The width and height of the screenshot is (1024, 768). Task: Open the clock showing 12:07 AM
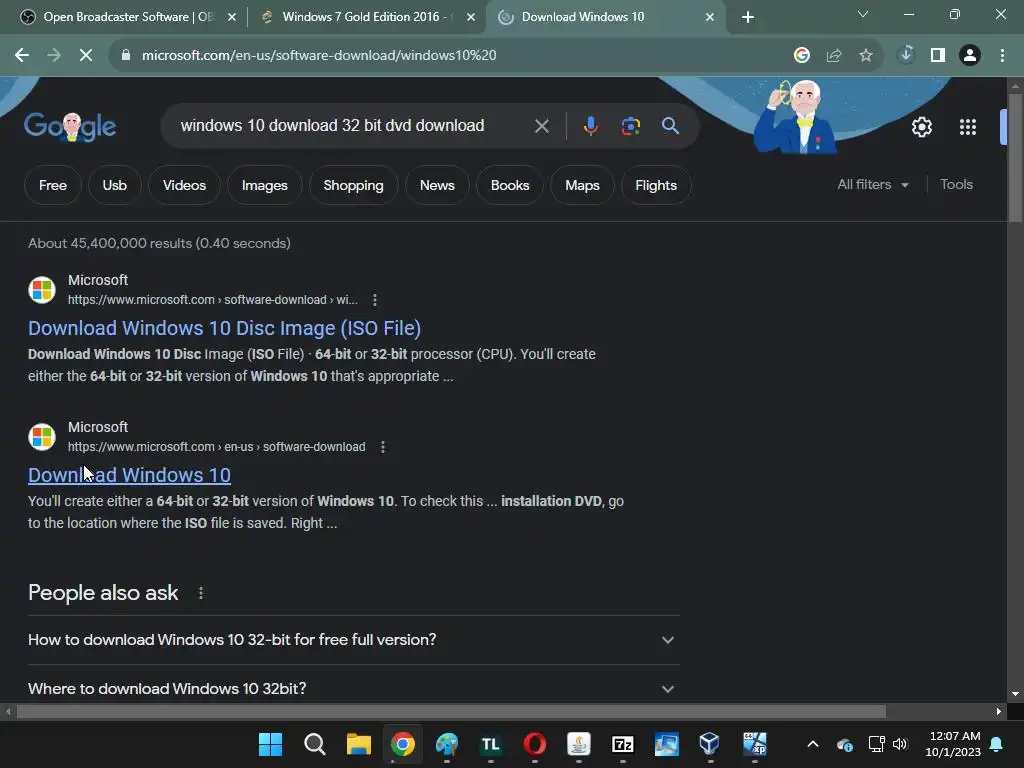pyautogui.click(x=953, y=744)
